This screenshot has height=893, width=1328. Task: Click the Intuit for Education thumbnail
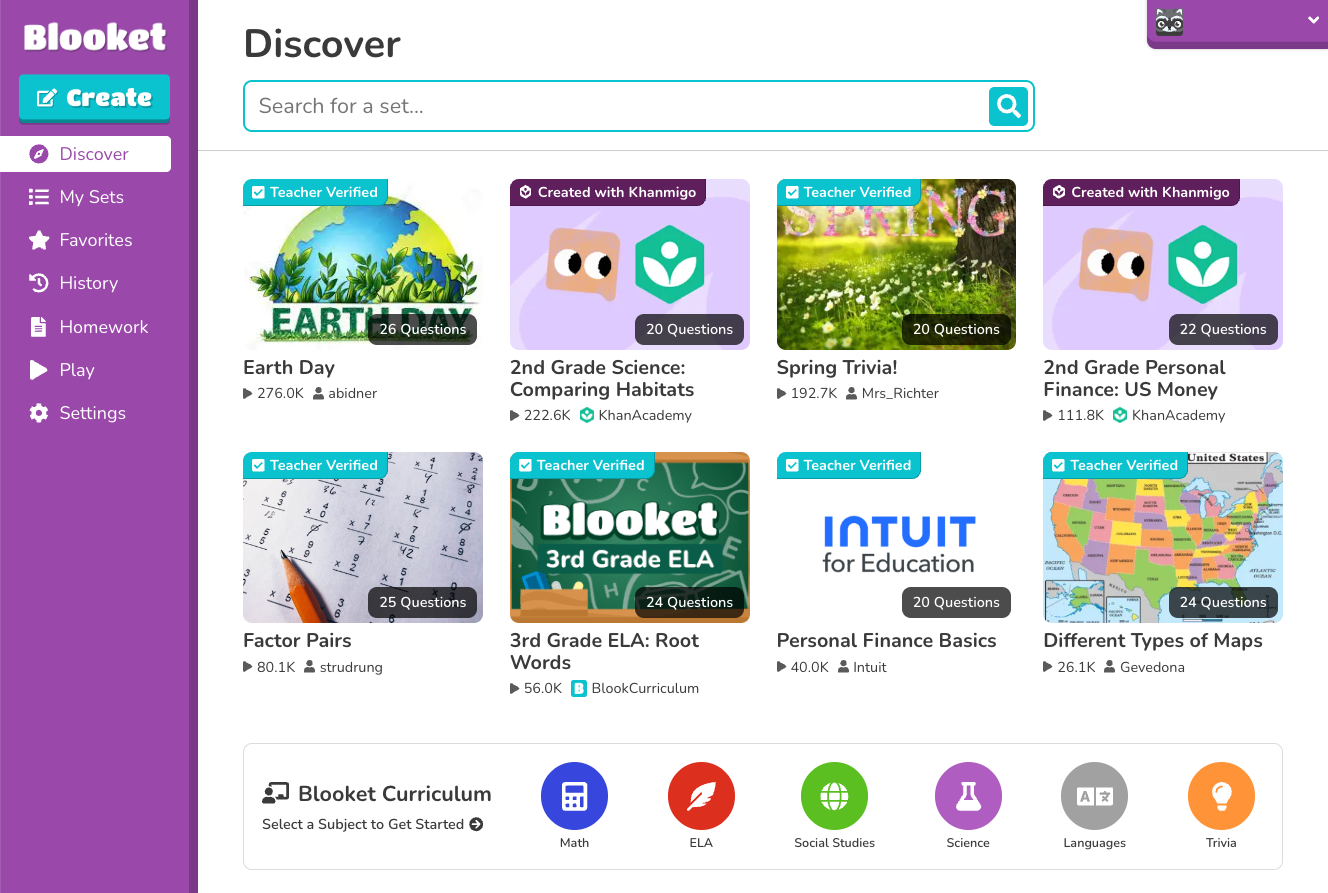(896, 537)
